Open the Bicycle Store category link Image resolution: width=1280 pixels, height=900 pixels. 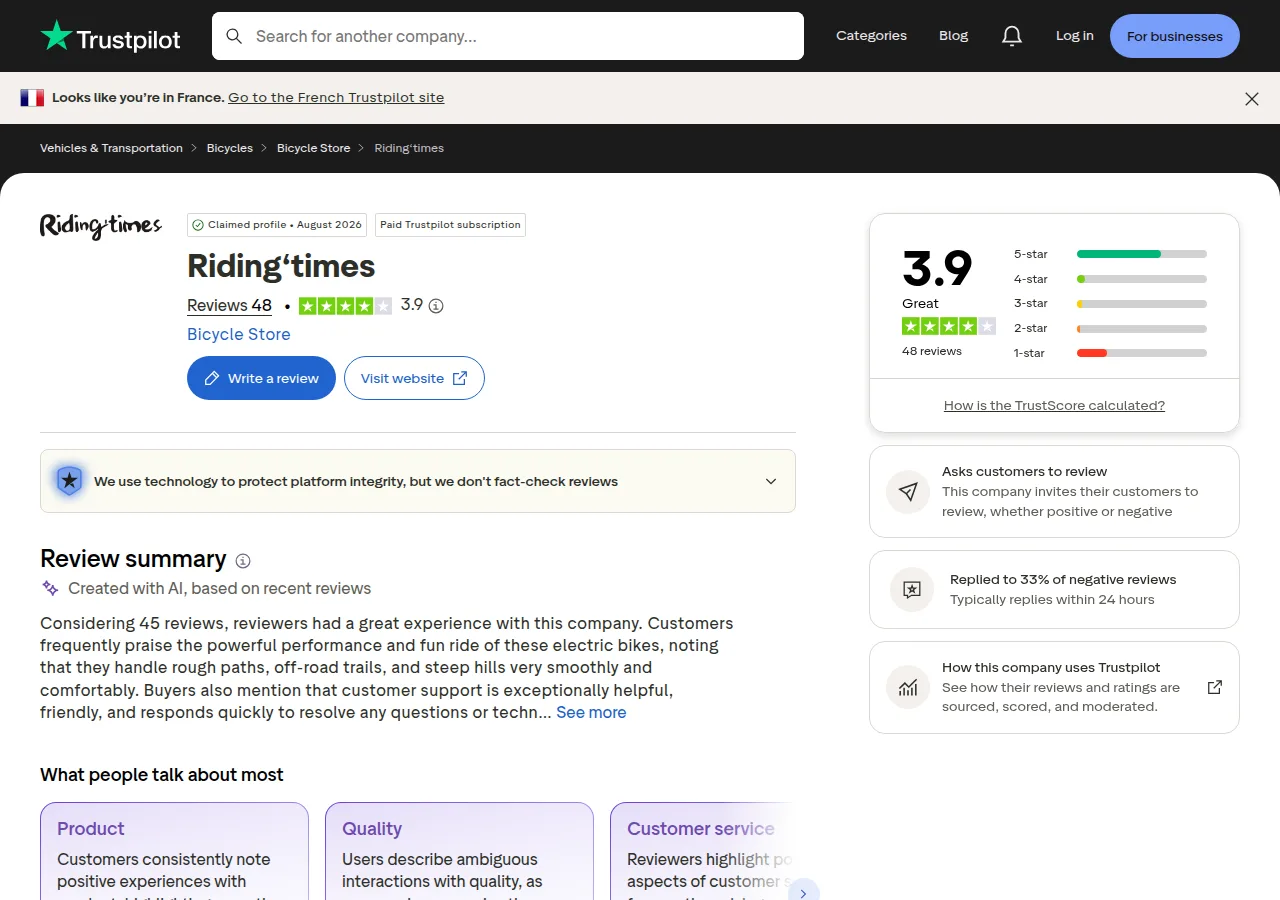(x=239, y=334)
